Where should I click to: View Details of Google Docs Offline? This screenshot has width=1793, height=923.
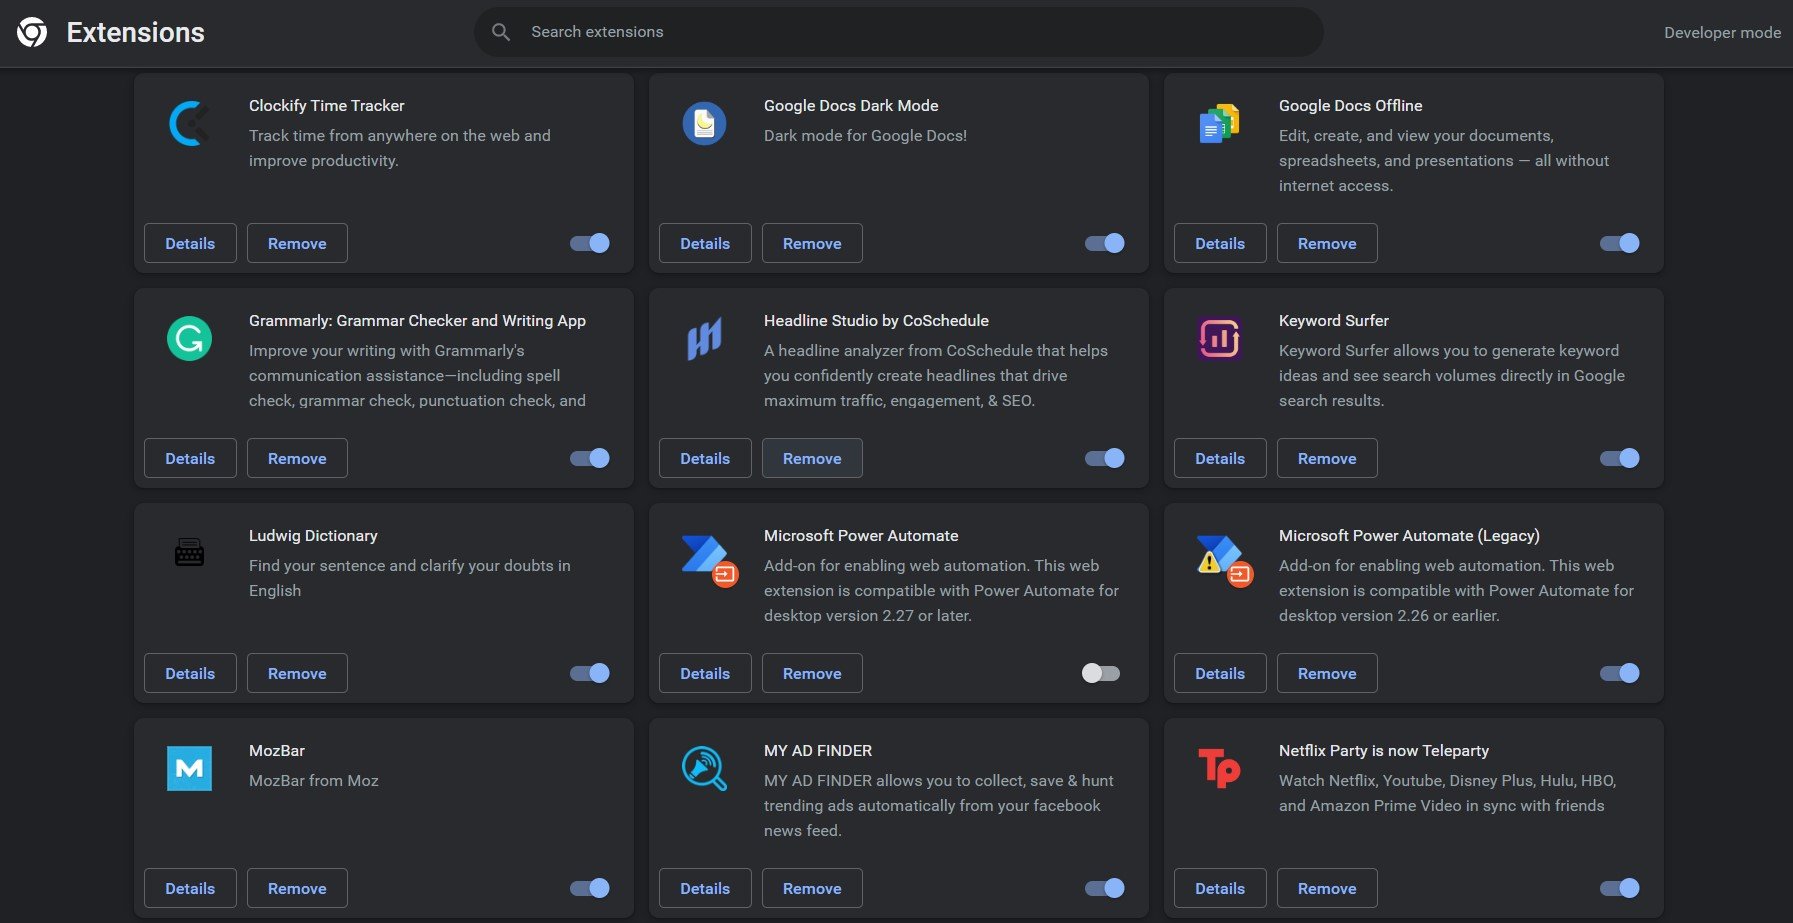tap(1220, 243)
